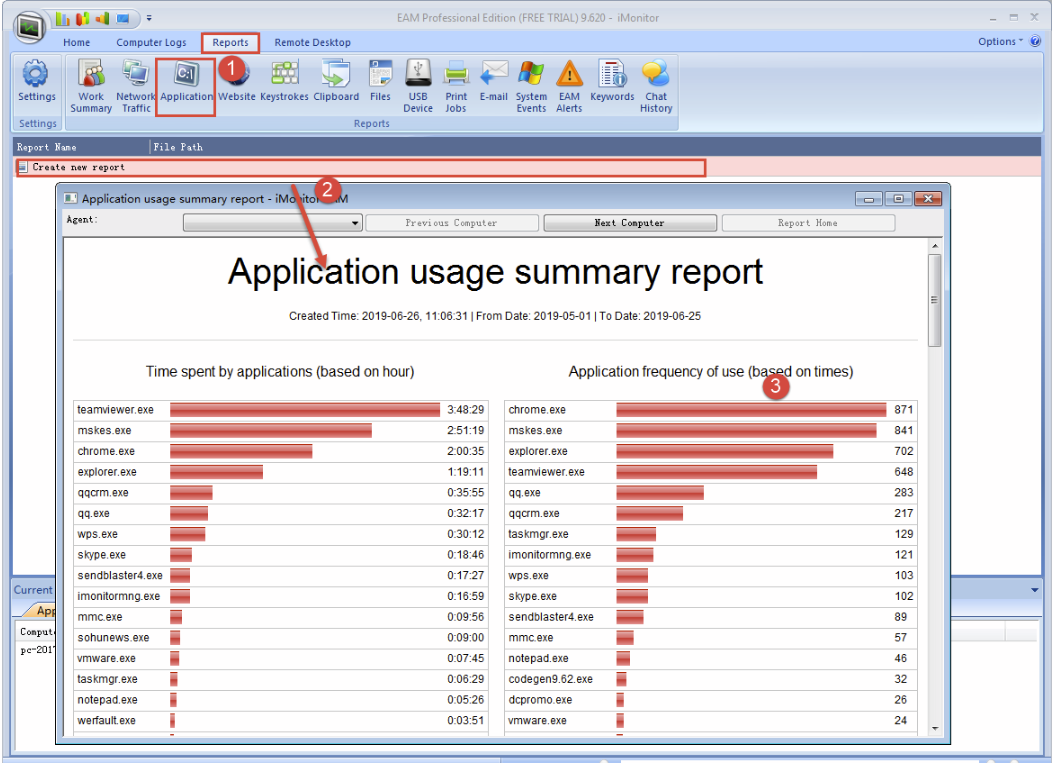Image resolution: width=1053 pixels, height=763 pixels.
Task: Click the report scrollbar up arrow
Action: point(935,246)
